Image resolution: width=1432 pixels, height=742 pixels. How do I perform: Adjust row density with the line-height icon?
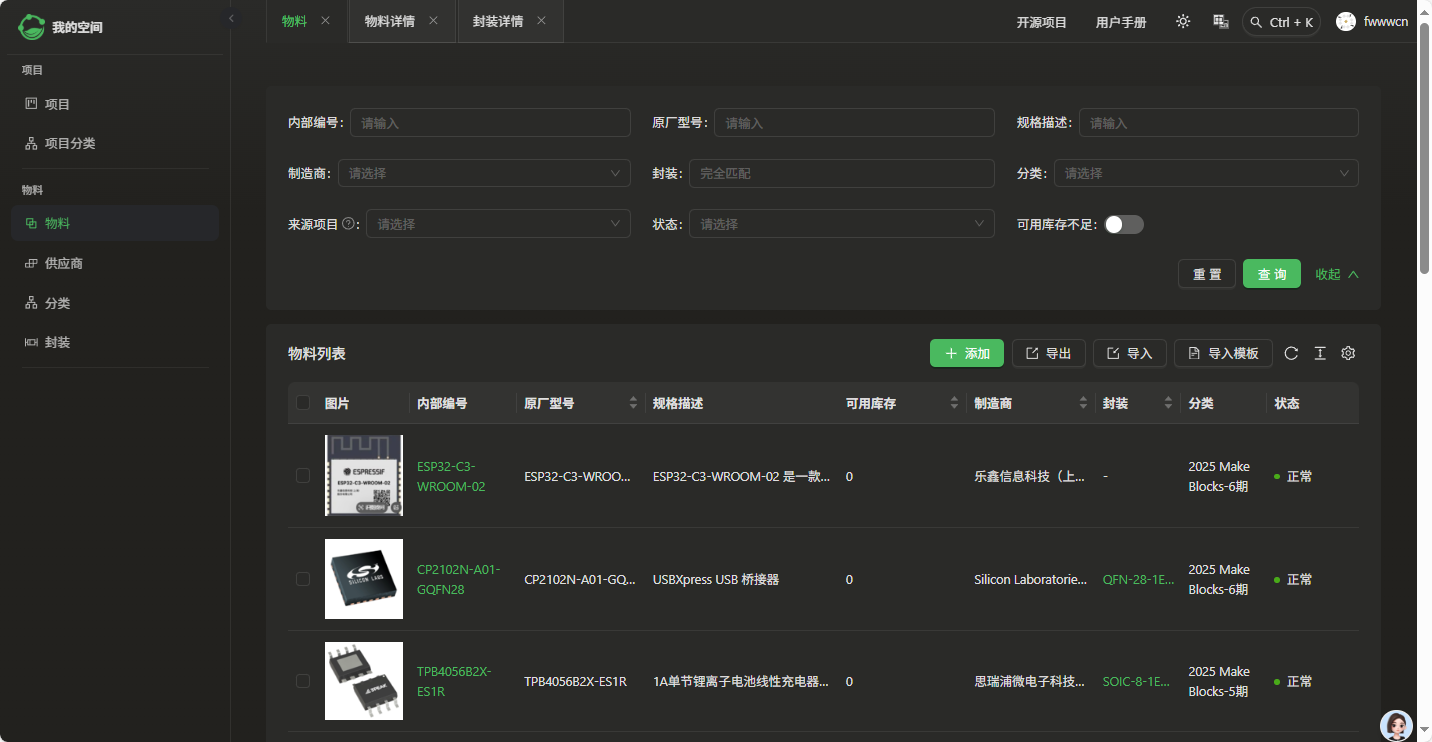pos(1319,353)
